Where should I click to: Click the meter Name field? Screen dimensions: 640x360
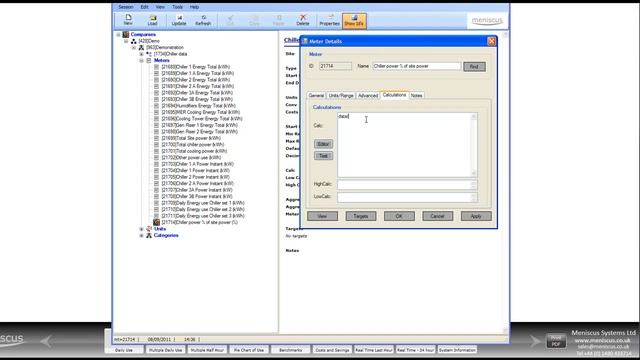point(416,66)
